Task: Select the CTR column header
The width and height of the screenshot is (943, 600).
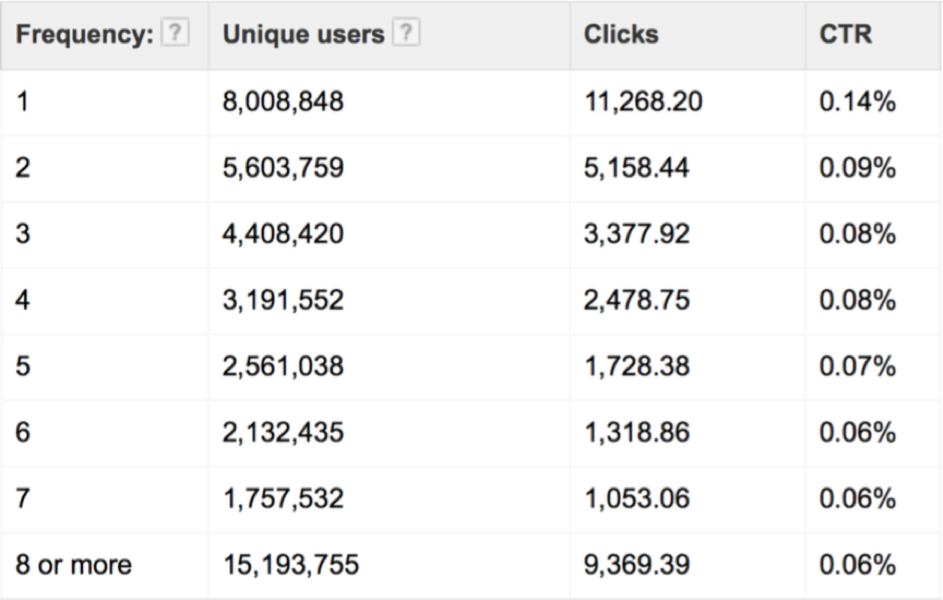Action: 845,34
